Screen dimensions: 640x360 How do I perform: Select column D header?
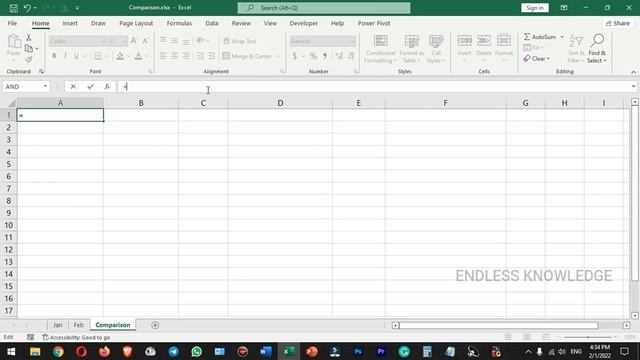[x=280, y=103]
